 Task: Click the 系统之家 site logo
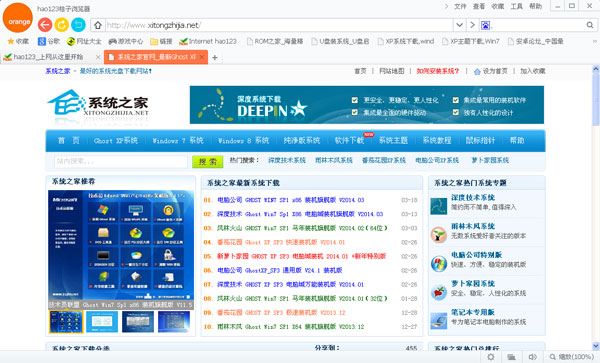click(x=98, y=103)
